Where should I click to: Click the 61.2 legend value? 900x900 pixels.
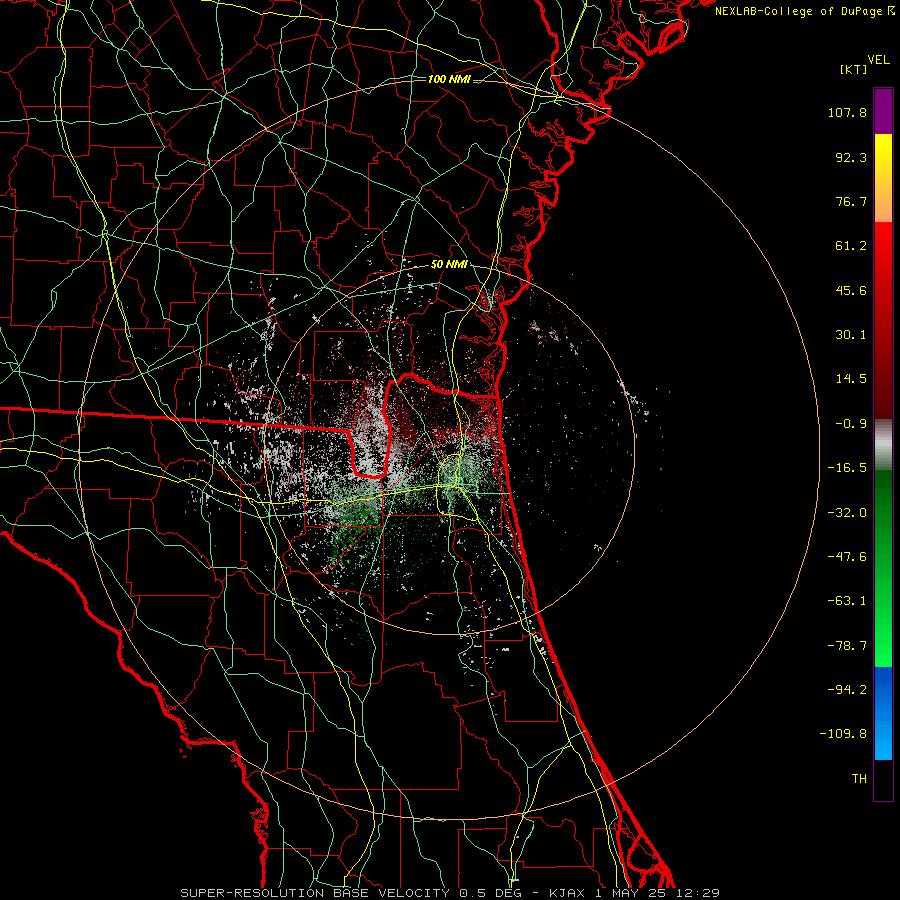[851, 246]
